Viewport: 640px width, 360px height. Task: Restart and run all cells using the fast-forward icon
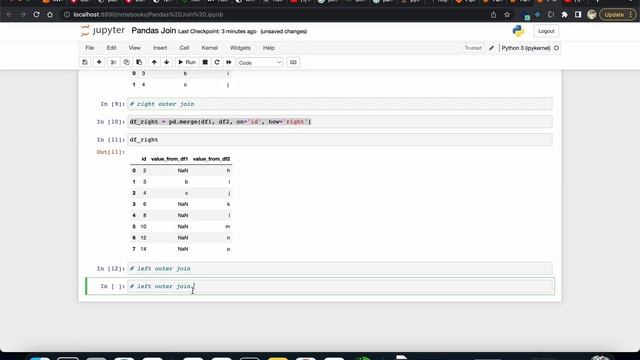point(229,62)
